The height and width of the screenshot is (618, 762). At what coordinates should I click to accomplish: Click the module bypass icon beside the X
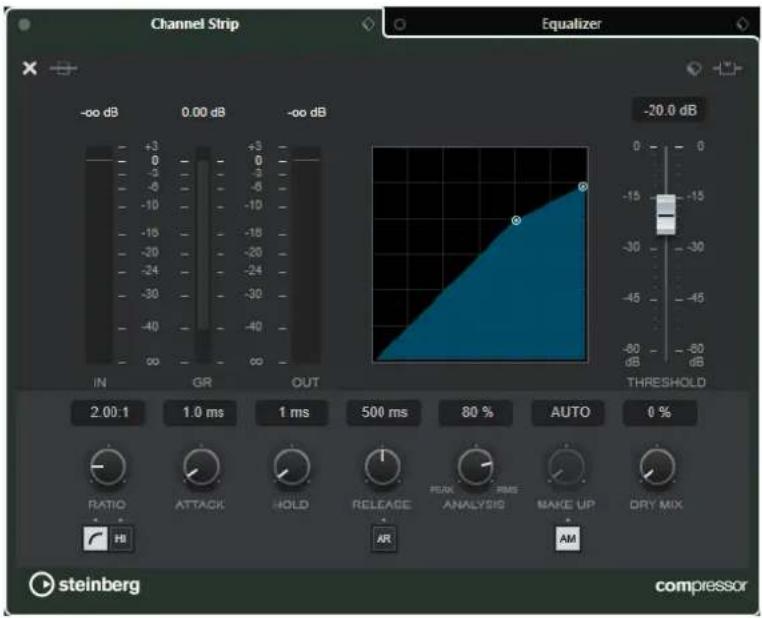(x=64, y=69)
